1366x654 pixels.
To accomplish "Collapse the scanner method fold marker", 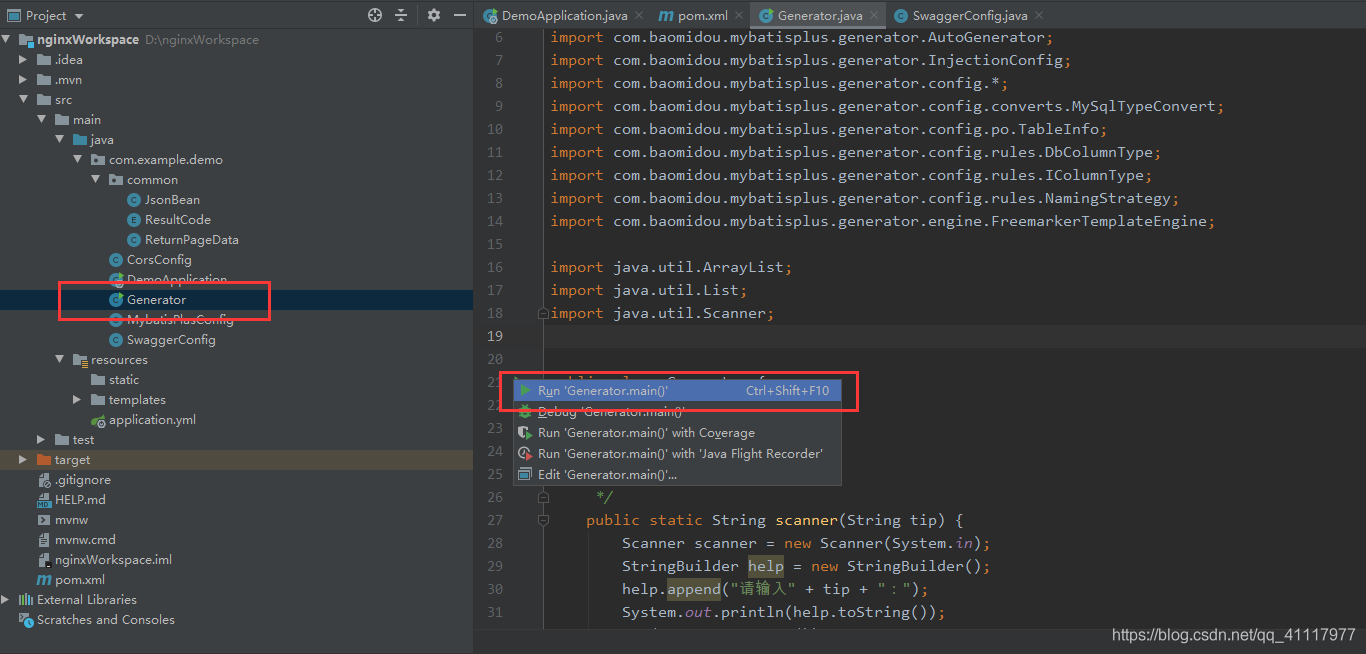I will click(x=543, y=520).
